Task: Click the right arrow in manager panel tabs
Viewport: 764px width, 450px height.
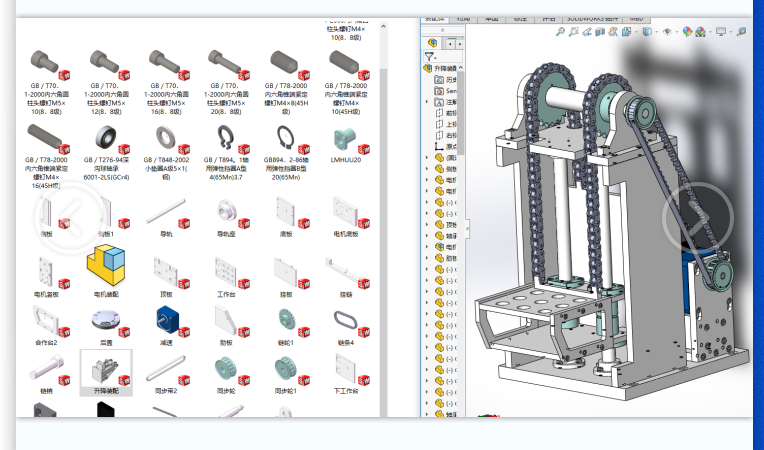Action: 461,43
